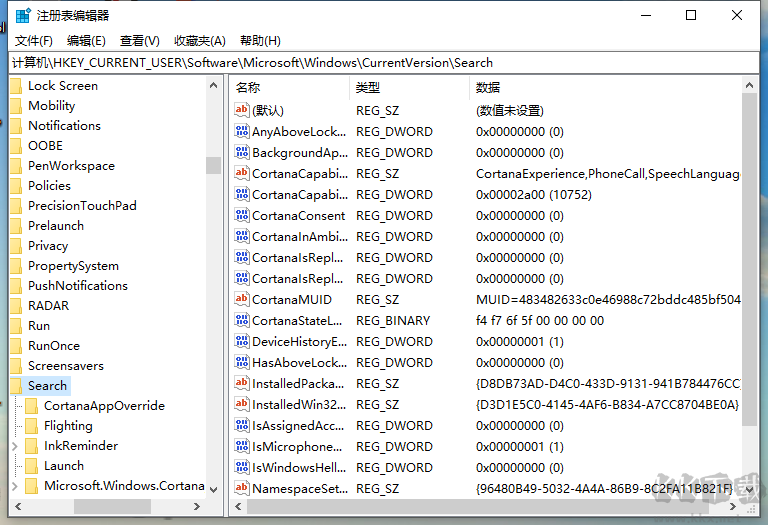Viewport: 768px width, 525px height.
Task: Select the PushNotifications key
Action: tap(78, 286)
